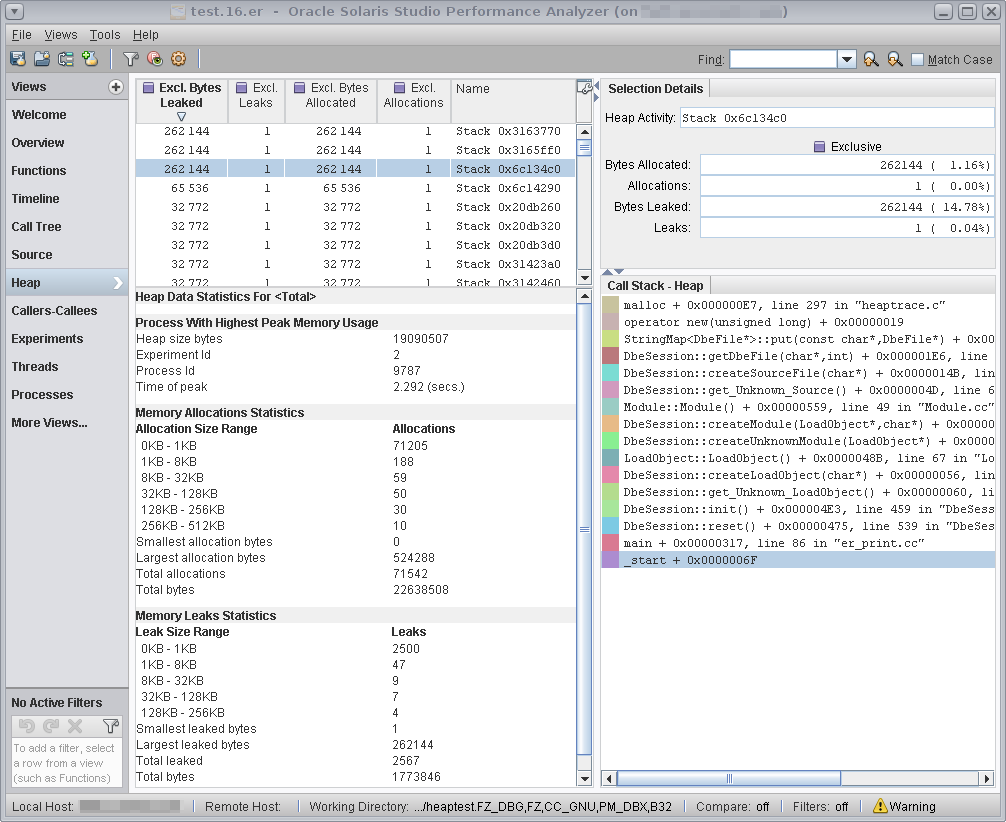Select row Stack 0x6c14290
The height and width of the screenshot is (822, 1006).
pyautogui.click(x=355, y=188)
